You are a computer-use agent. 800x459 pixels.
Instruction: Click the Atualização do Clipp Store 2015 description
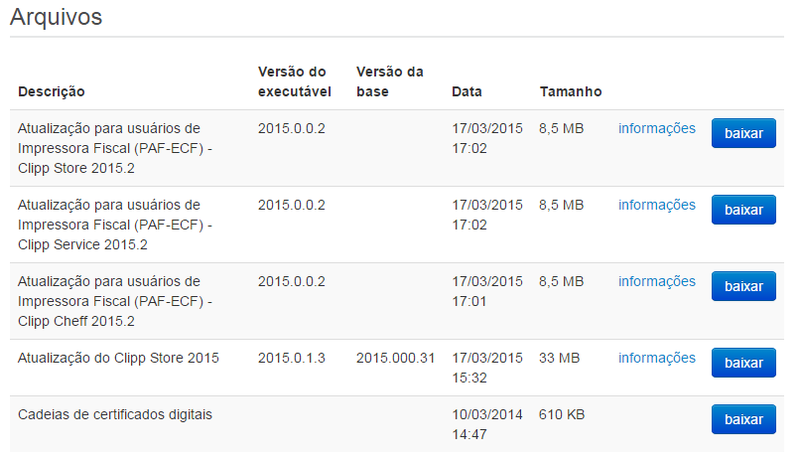(x=118, y=358)
